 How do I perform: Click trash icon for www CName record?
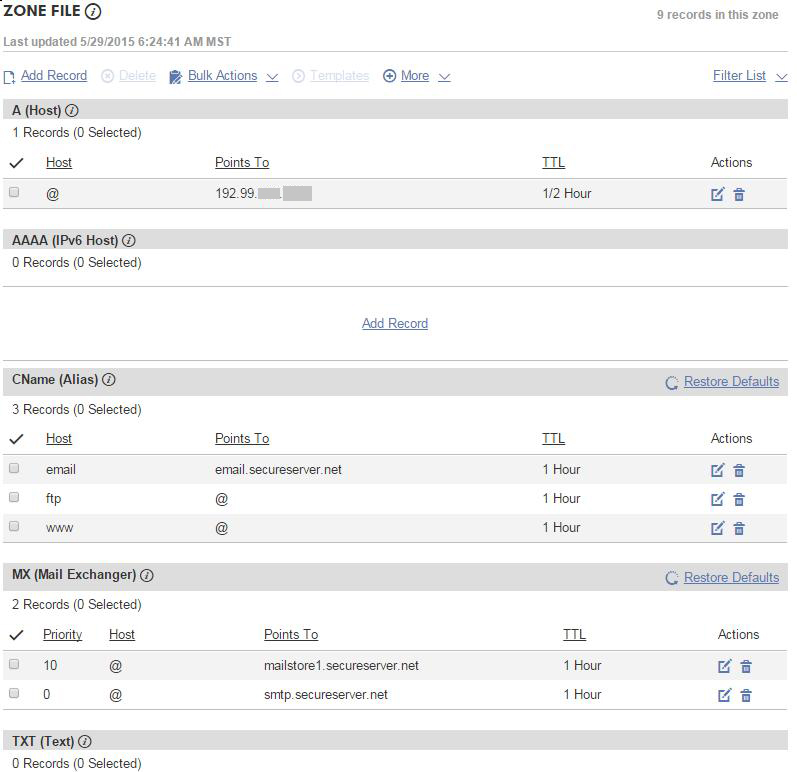point(739,528)
